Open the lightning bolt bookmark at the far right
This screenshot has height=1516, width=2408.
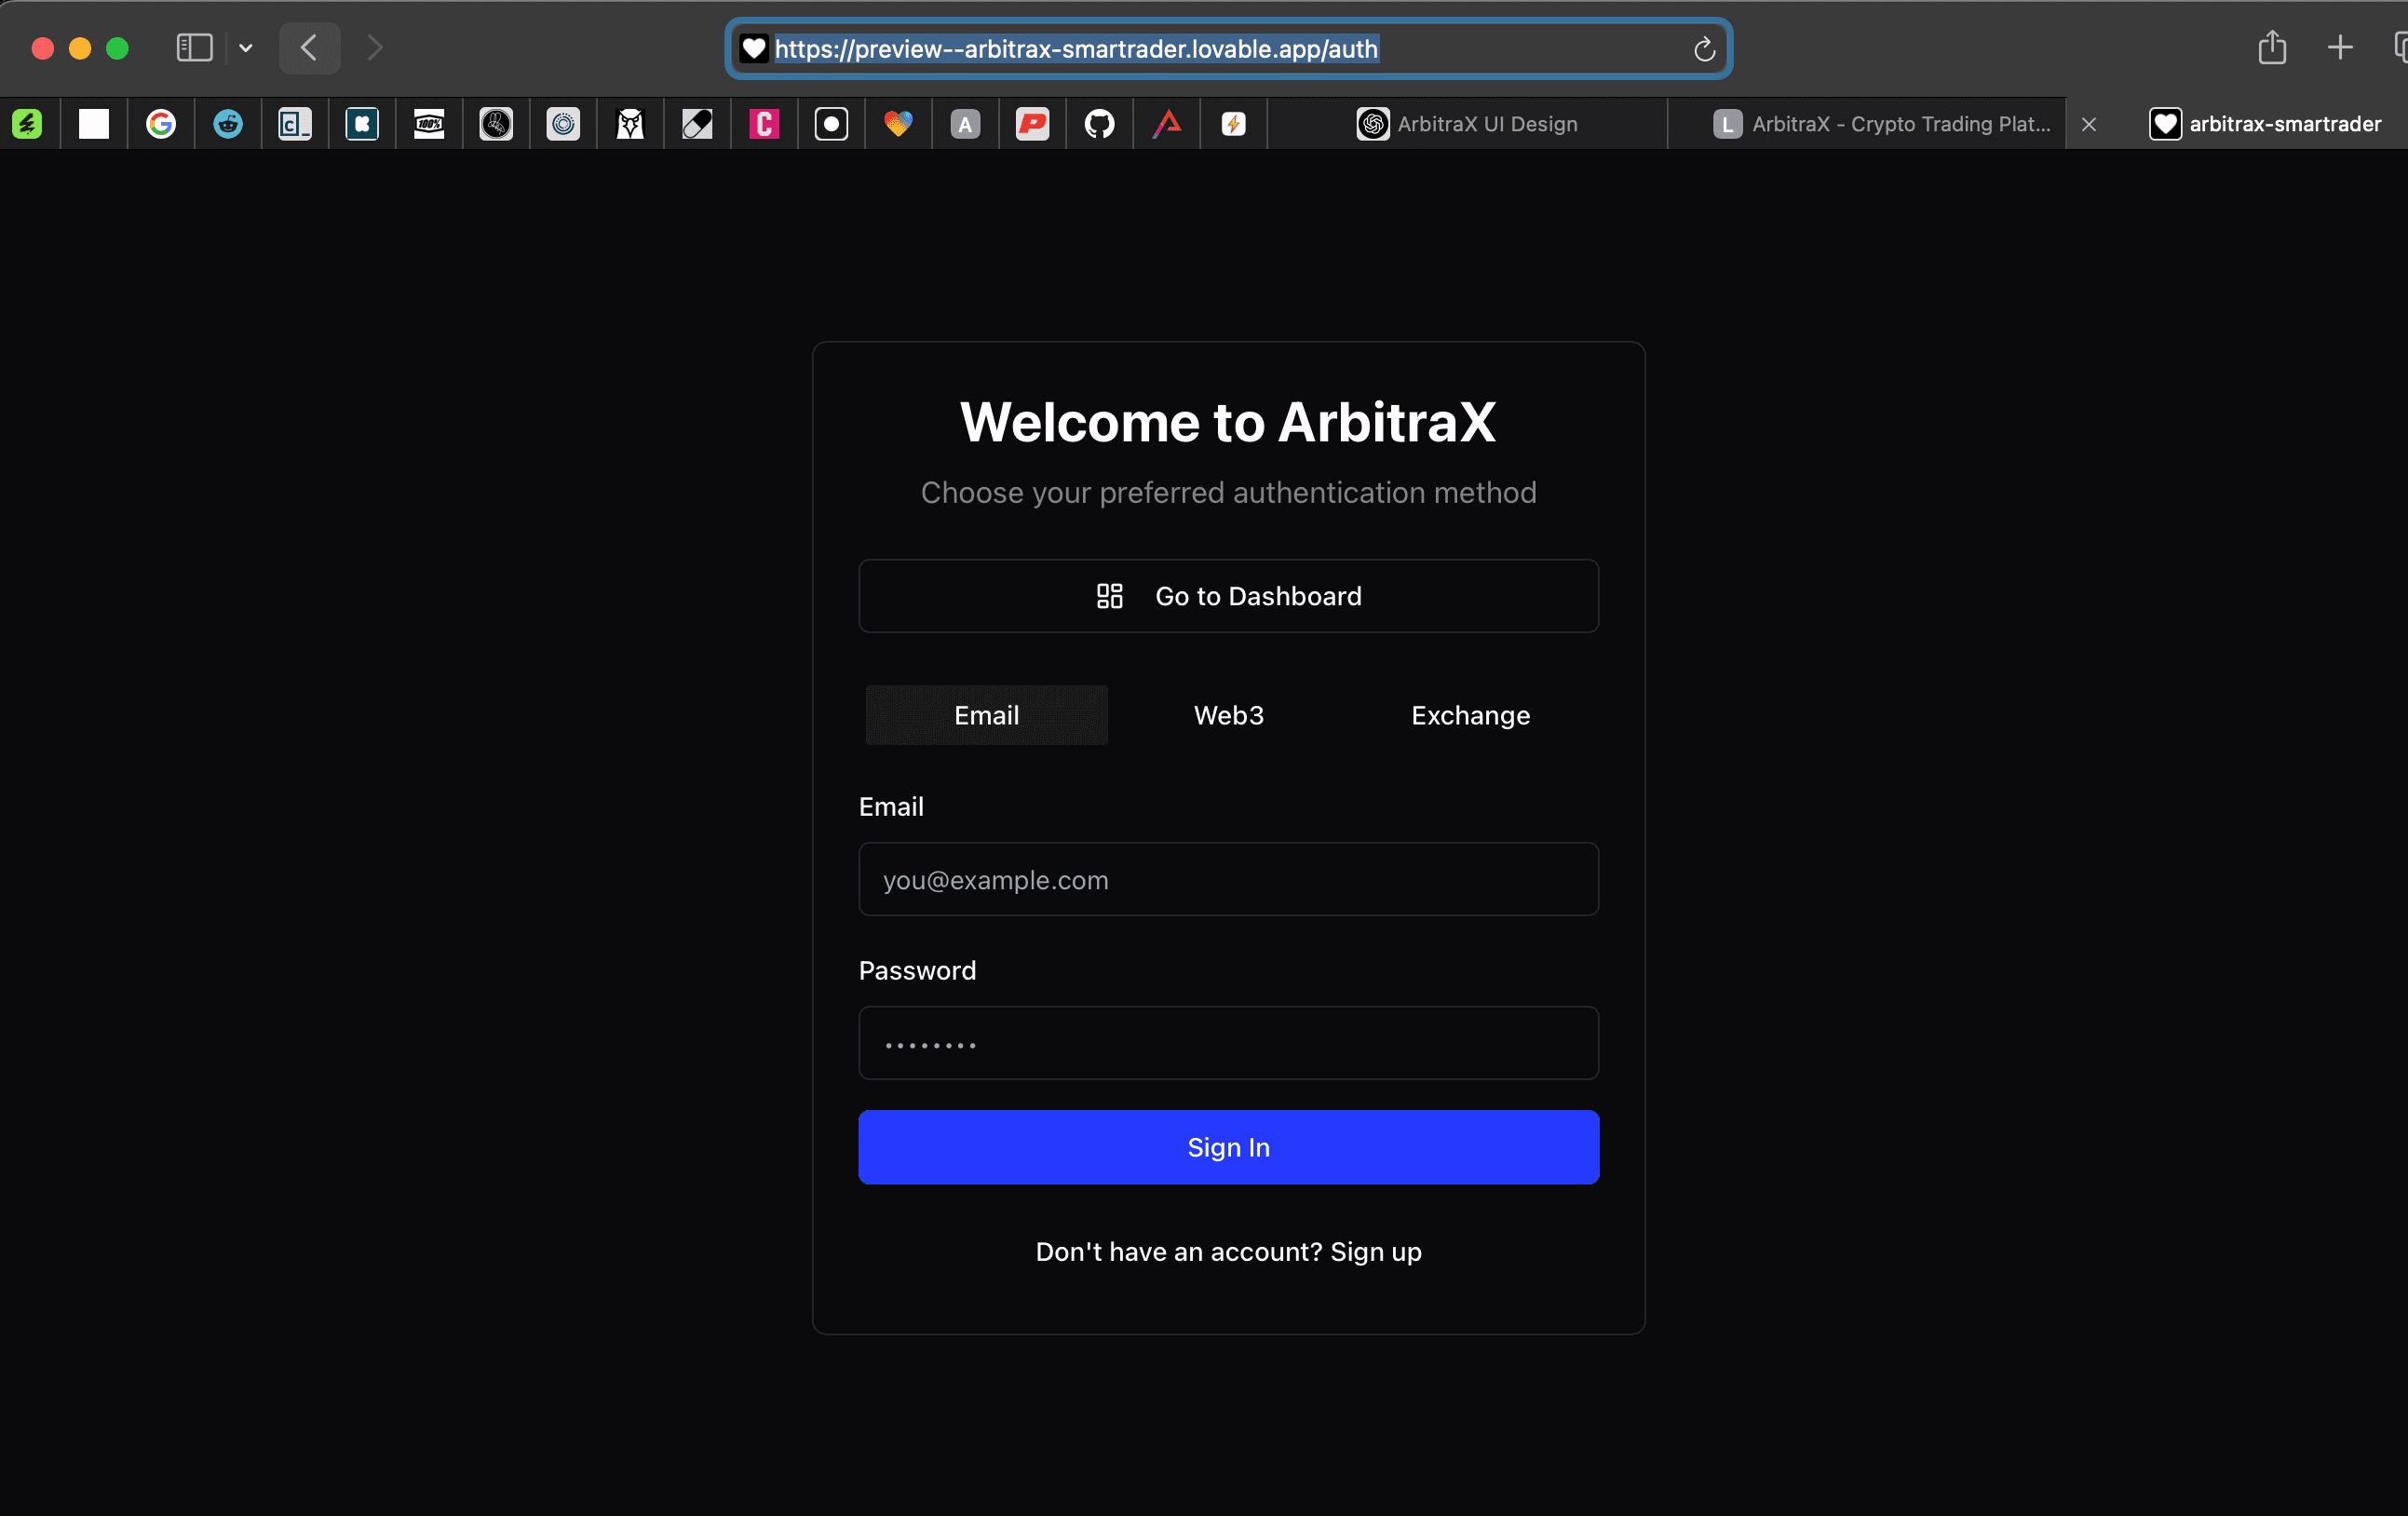pos(1233,123)
